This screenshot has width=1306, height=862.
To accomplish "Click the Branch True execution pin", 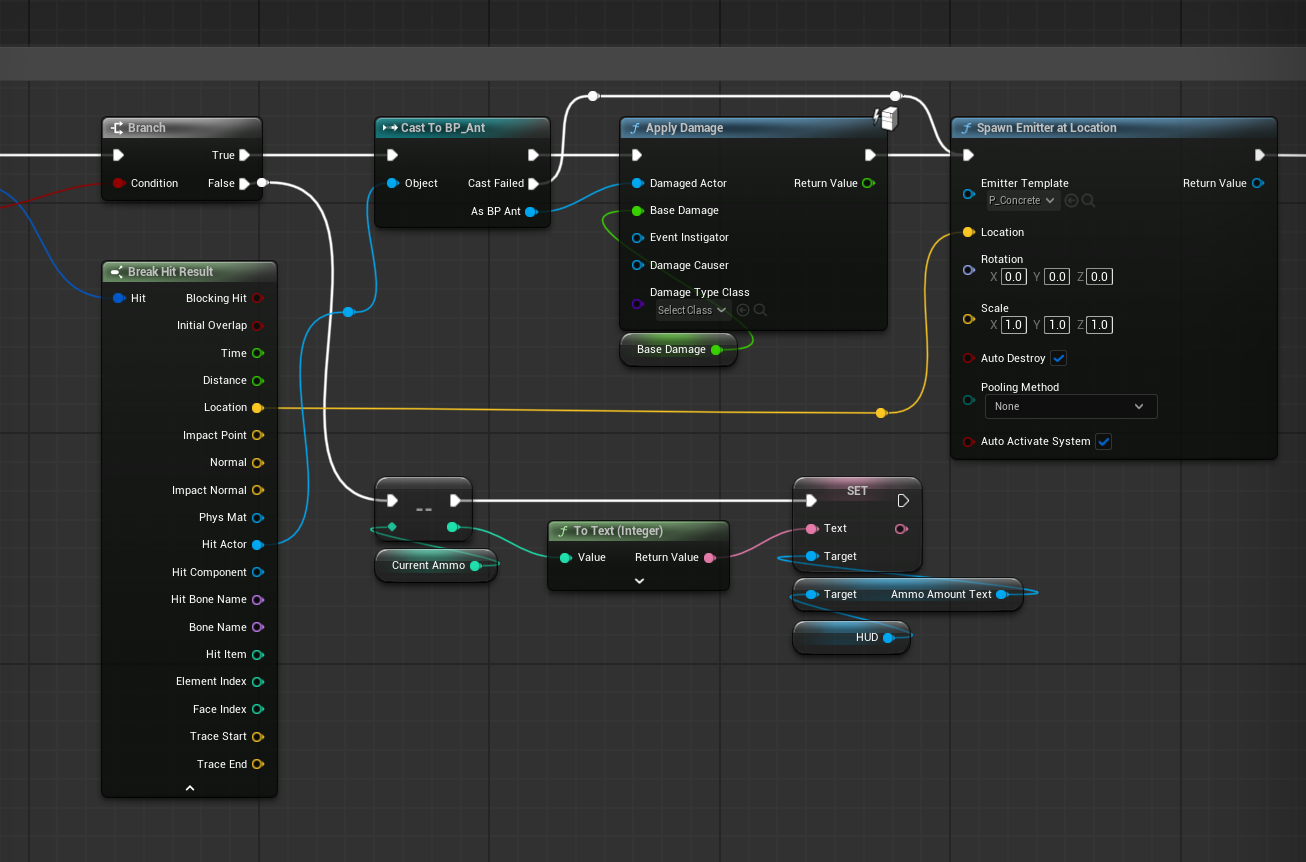I will pos(244,155).
